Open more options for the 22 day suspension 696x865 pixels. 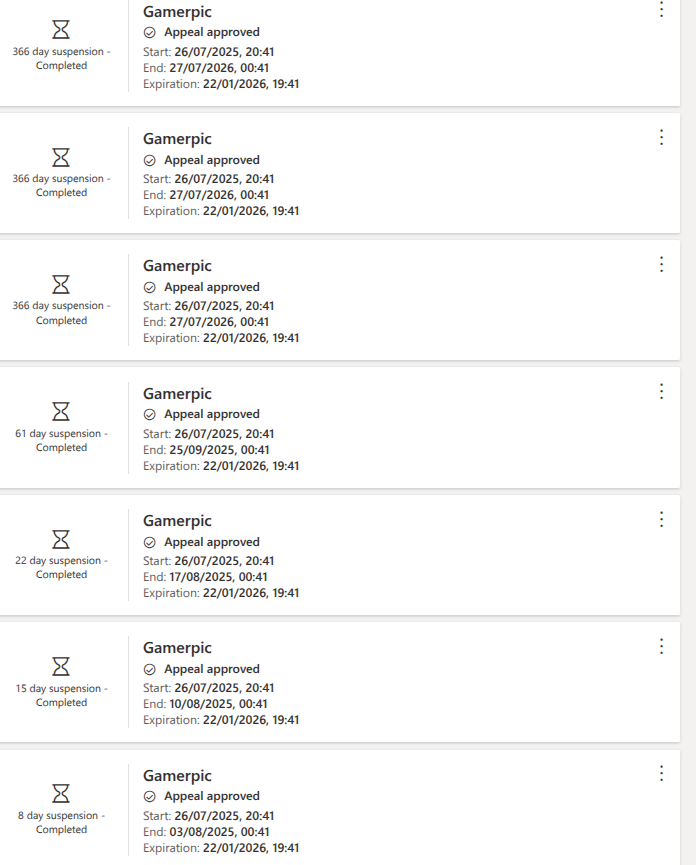click(x=661, y=519)
